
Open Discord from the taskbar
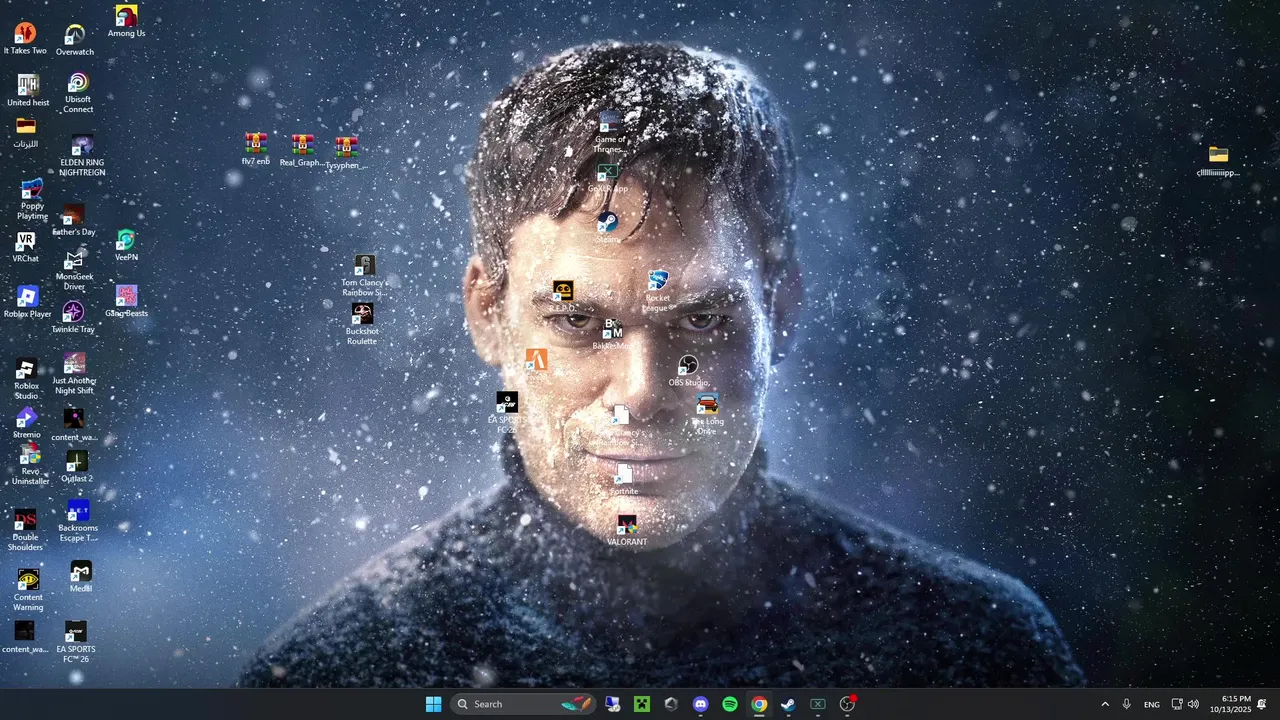pos(700,704)
